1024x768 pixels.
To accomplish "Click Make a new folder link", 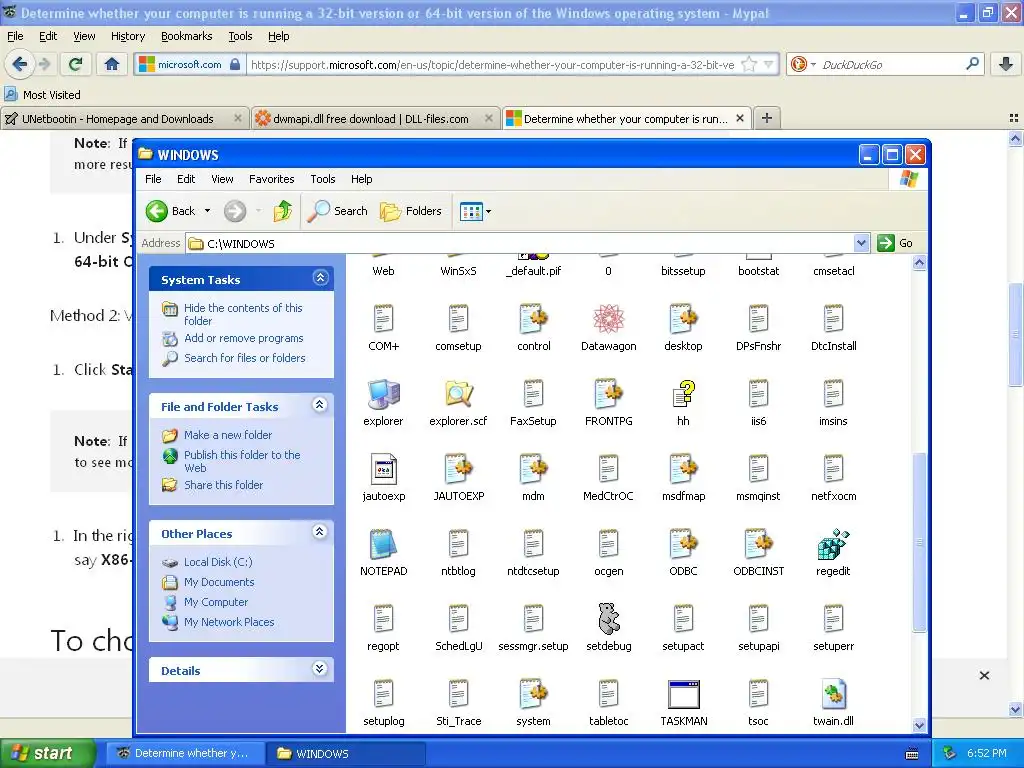I will 228,435.
